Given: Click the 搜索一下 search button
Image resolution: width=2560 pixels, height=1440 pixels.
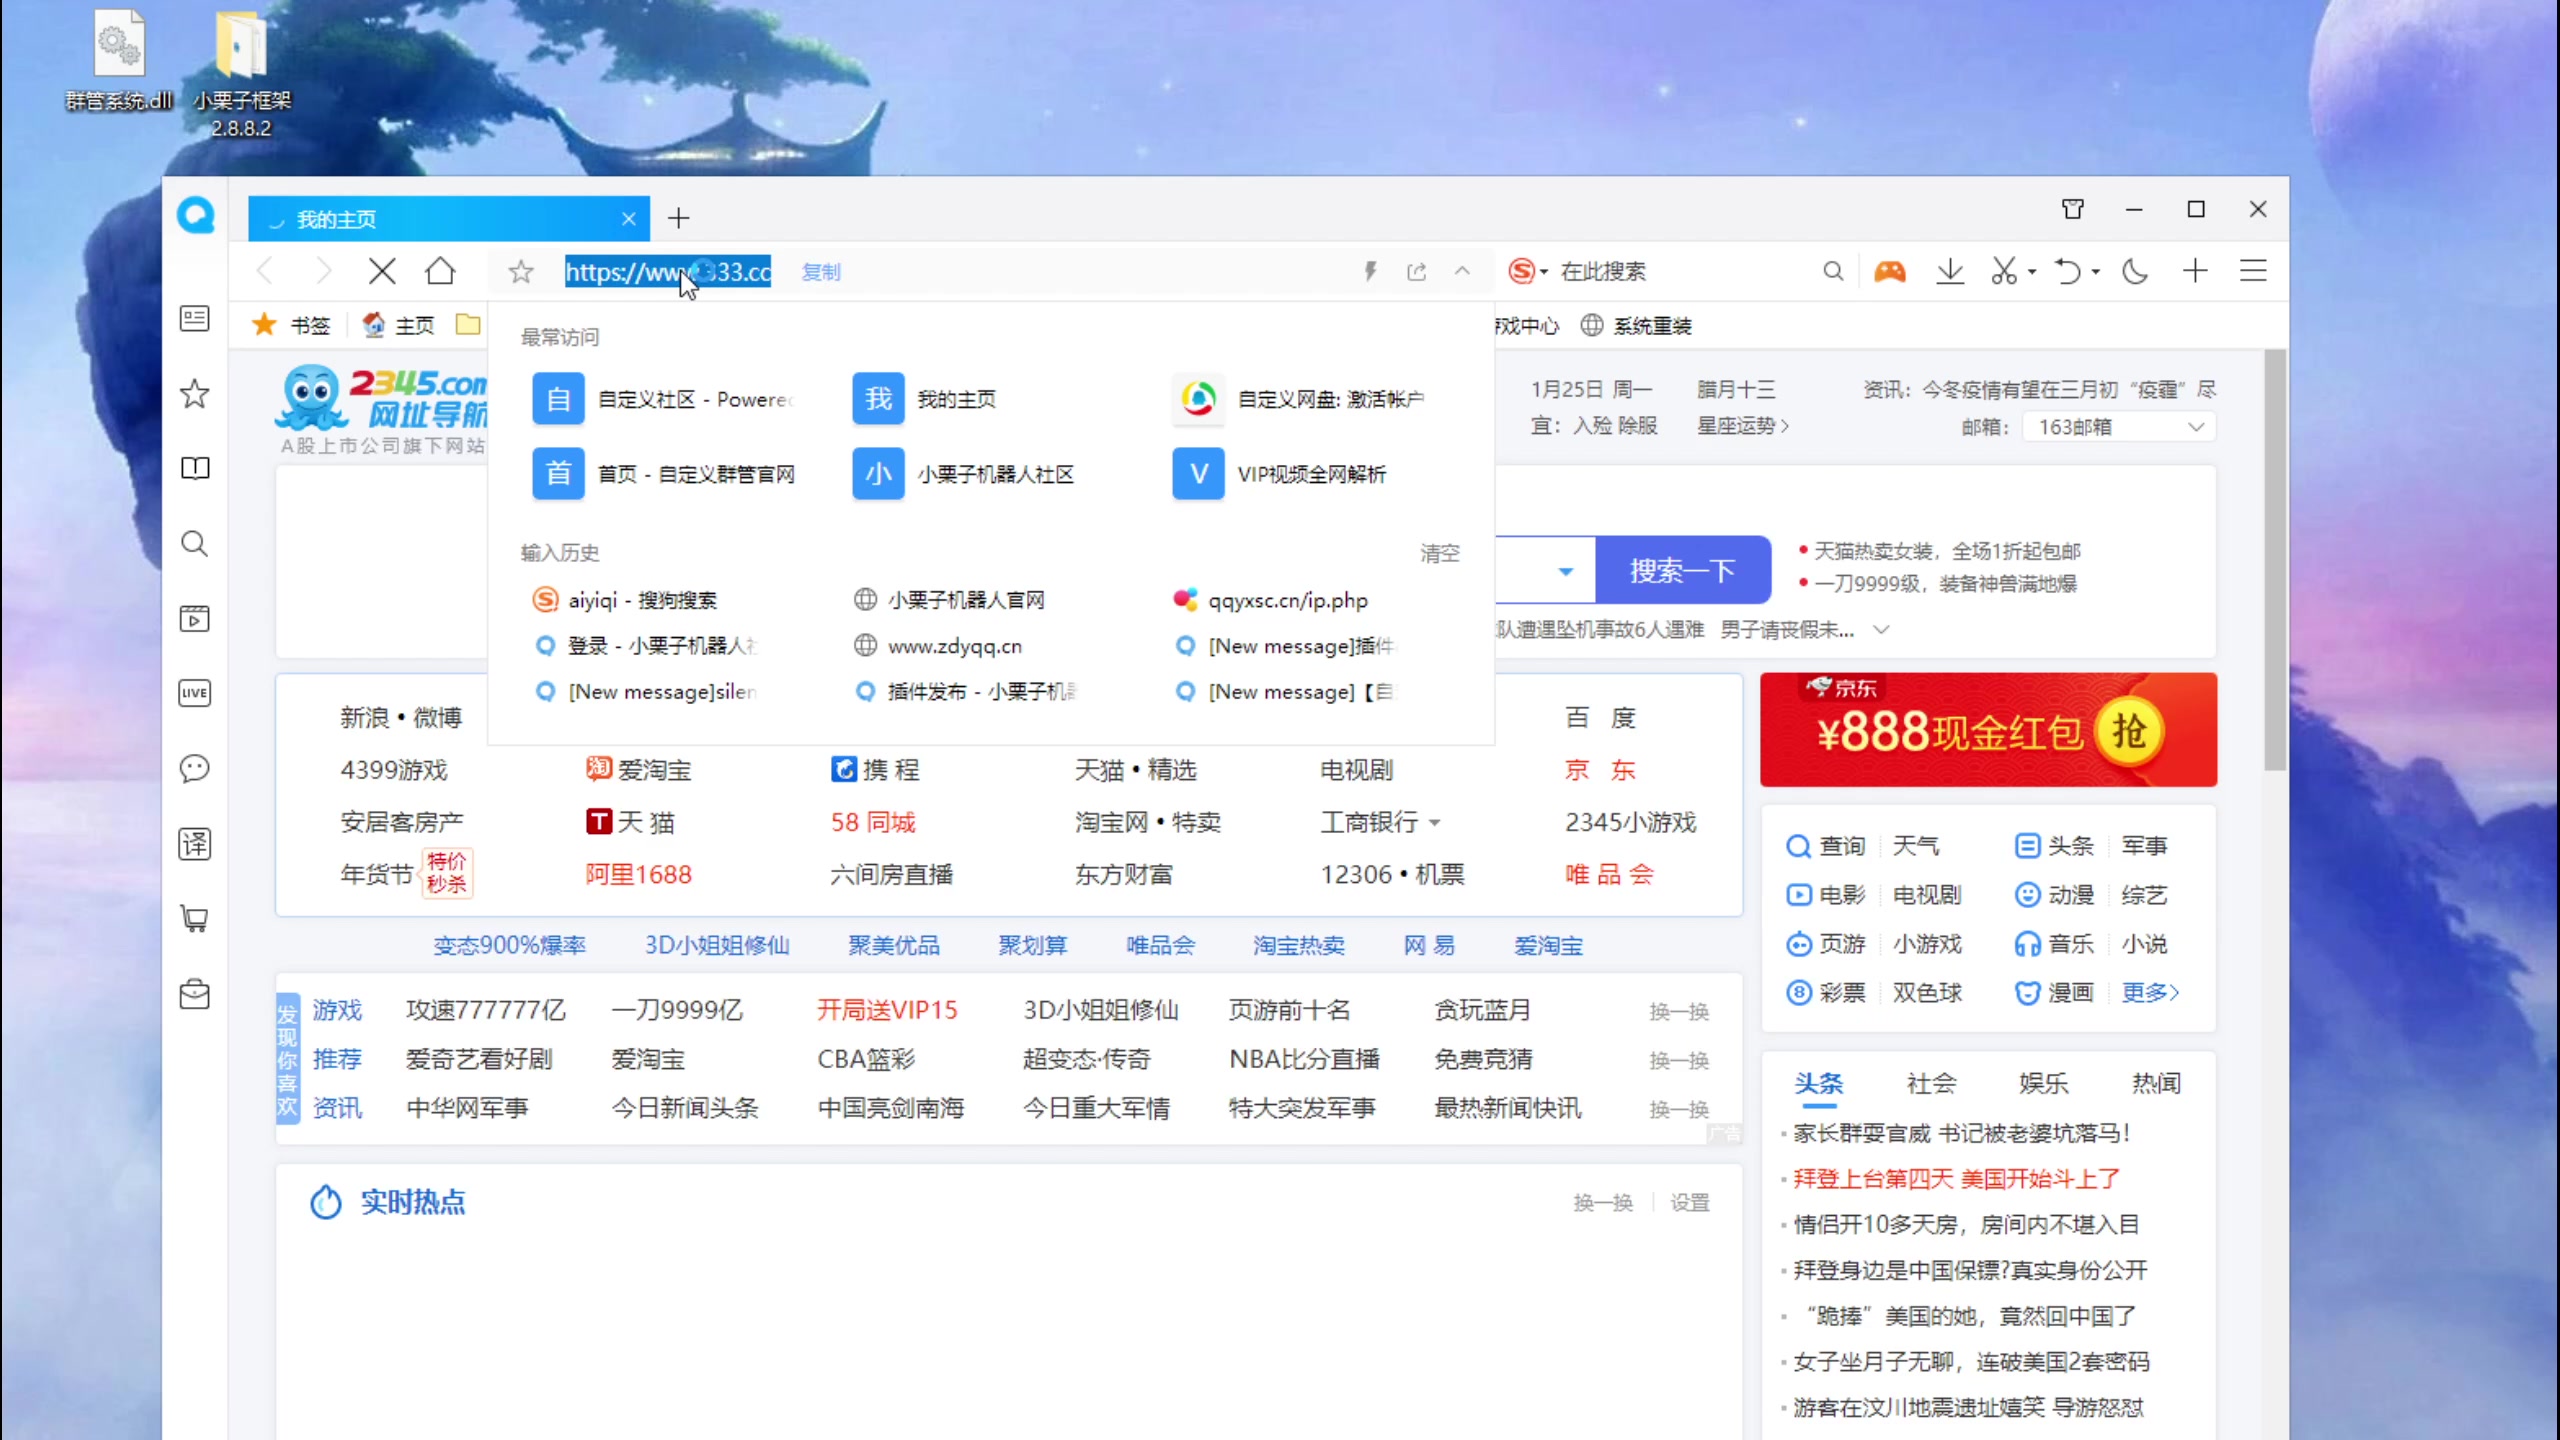Looking at the screenshot, I should [x=1683, y=570].
